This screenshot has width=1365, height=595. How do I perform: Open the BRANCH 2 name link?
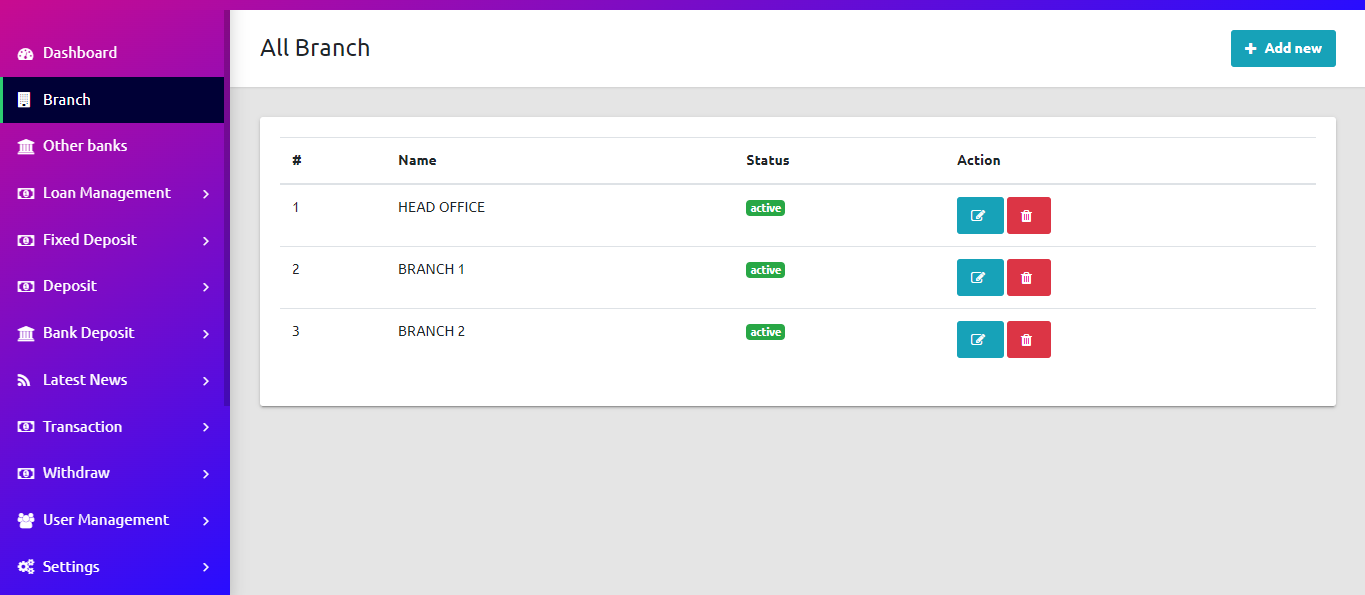click(x=431, y=330)
